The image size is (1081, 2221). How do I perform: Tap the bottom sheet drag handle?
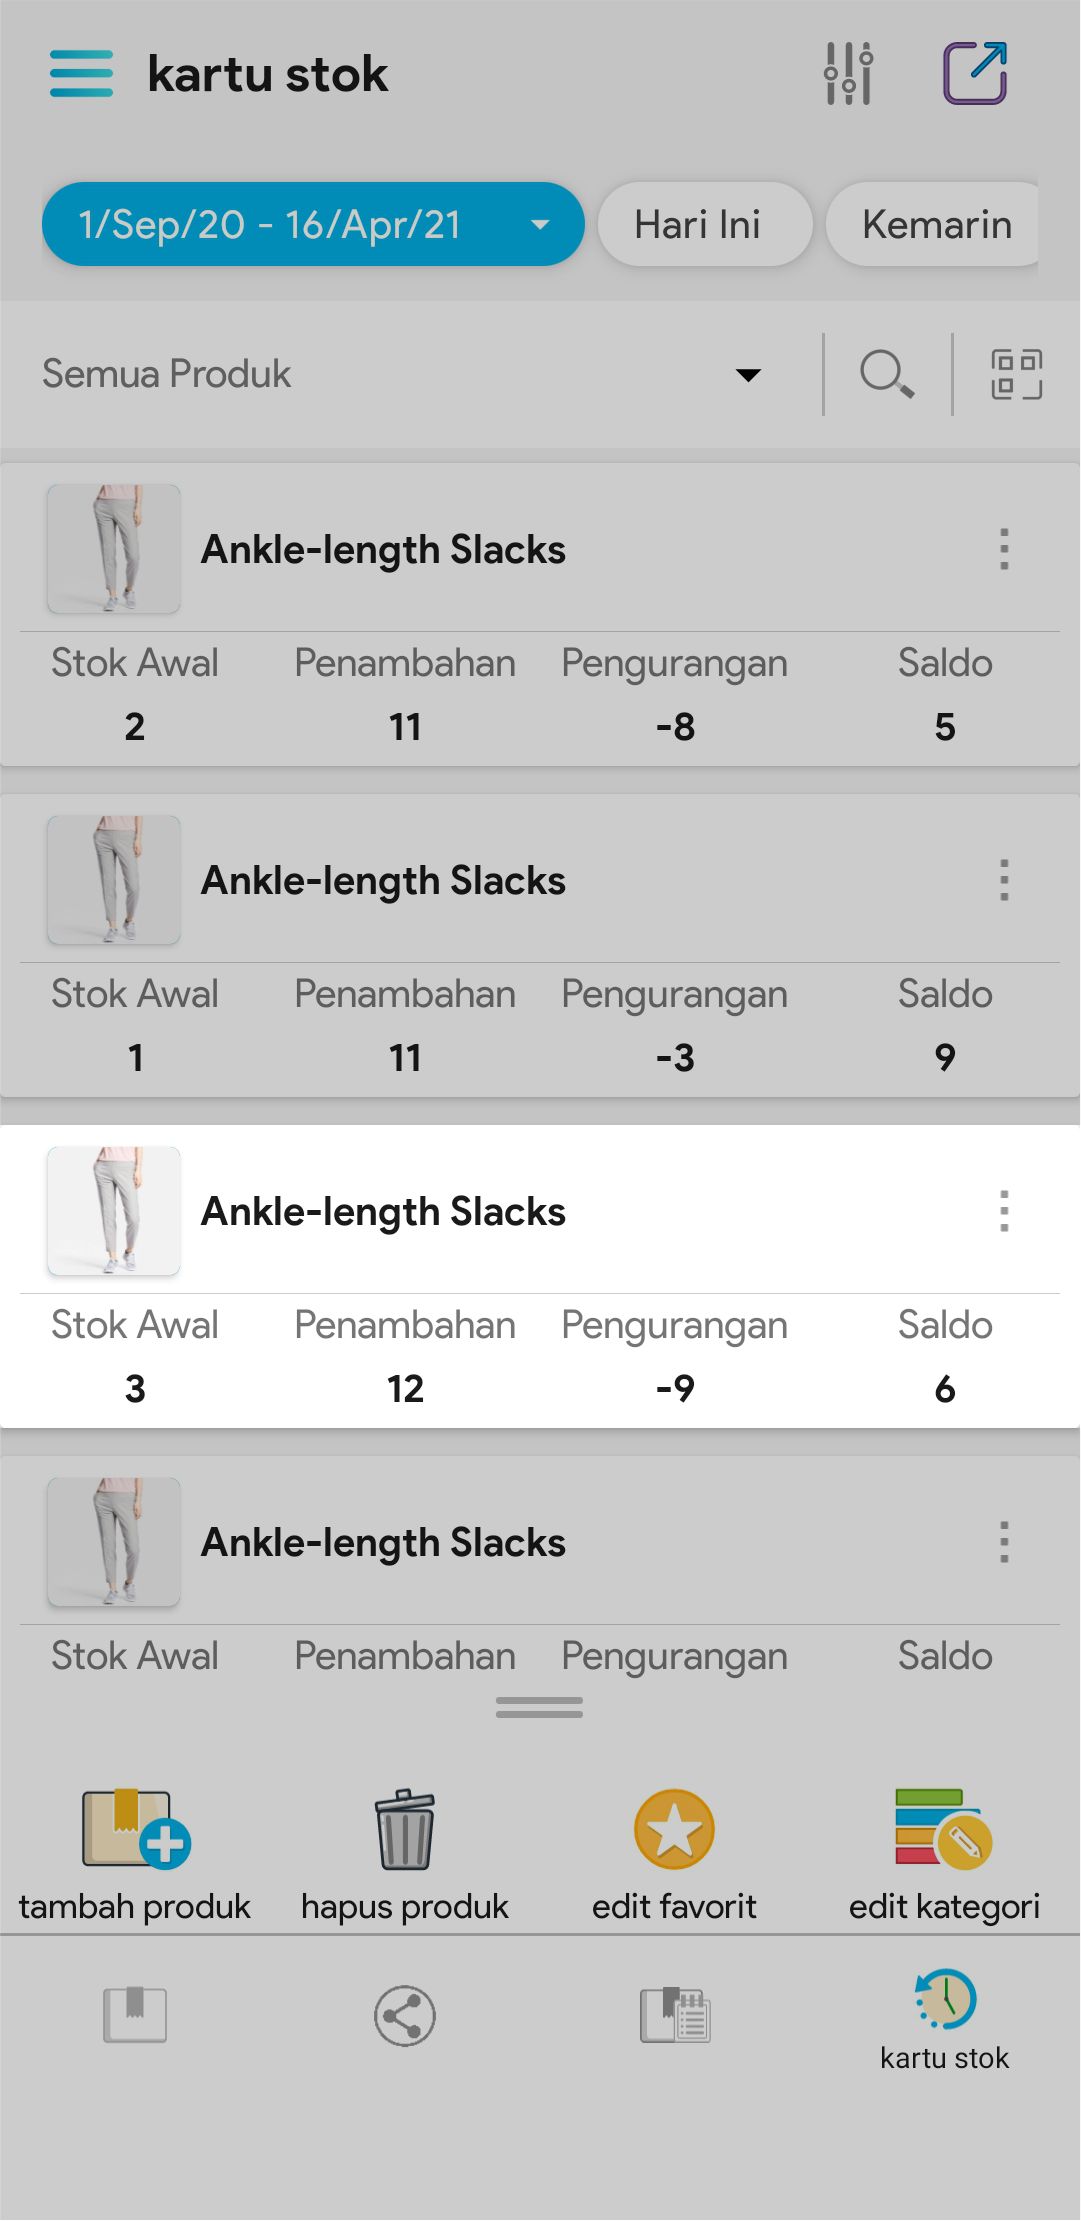coord(539,1707)
